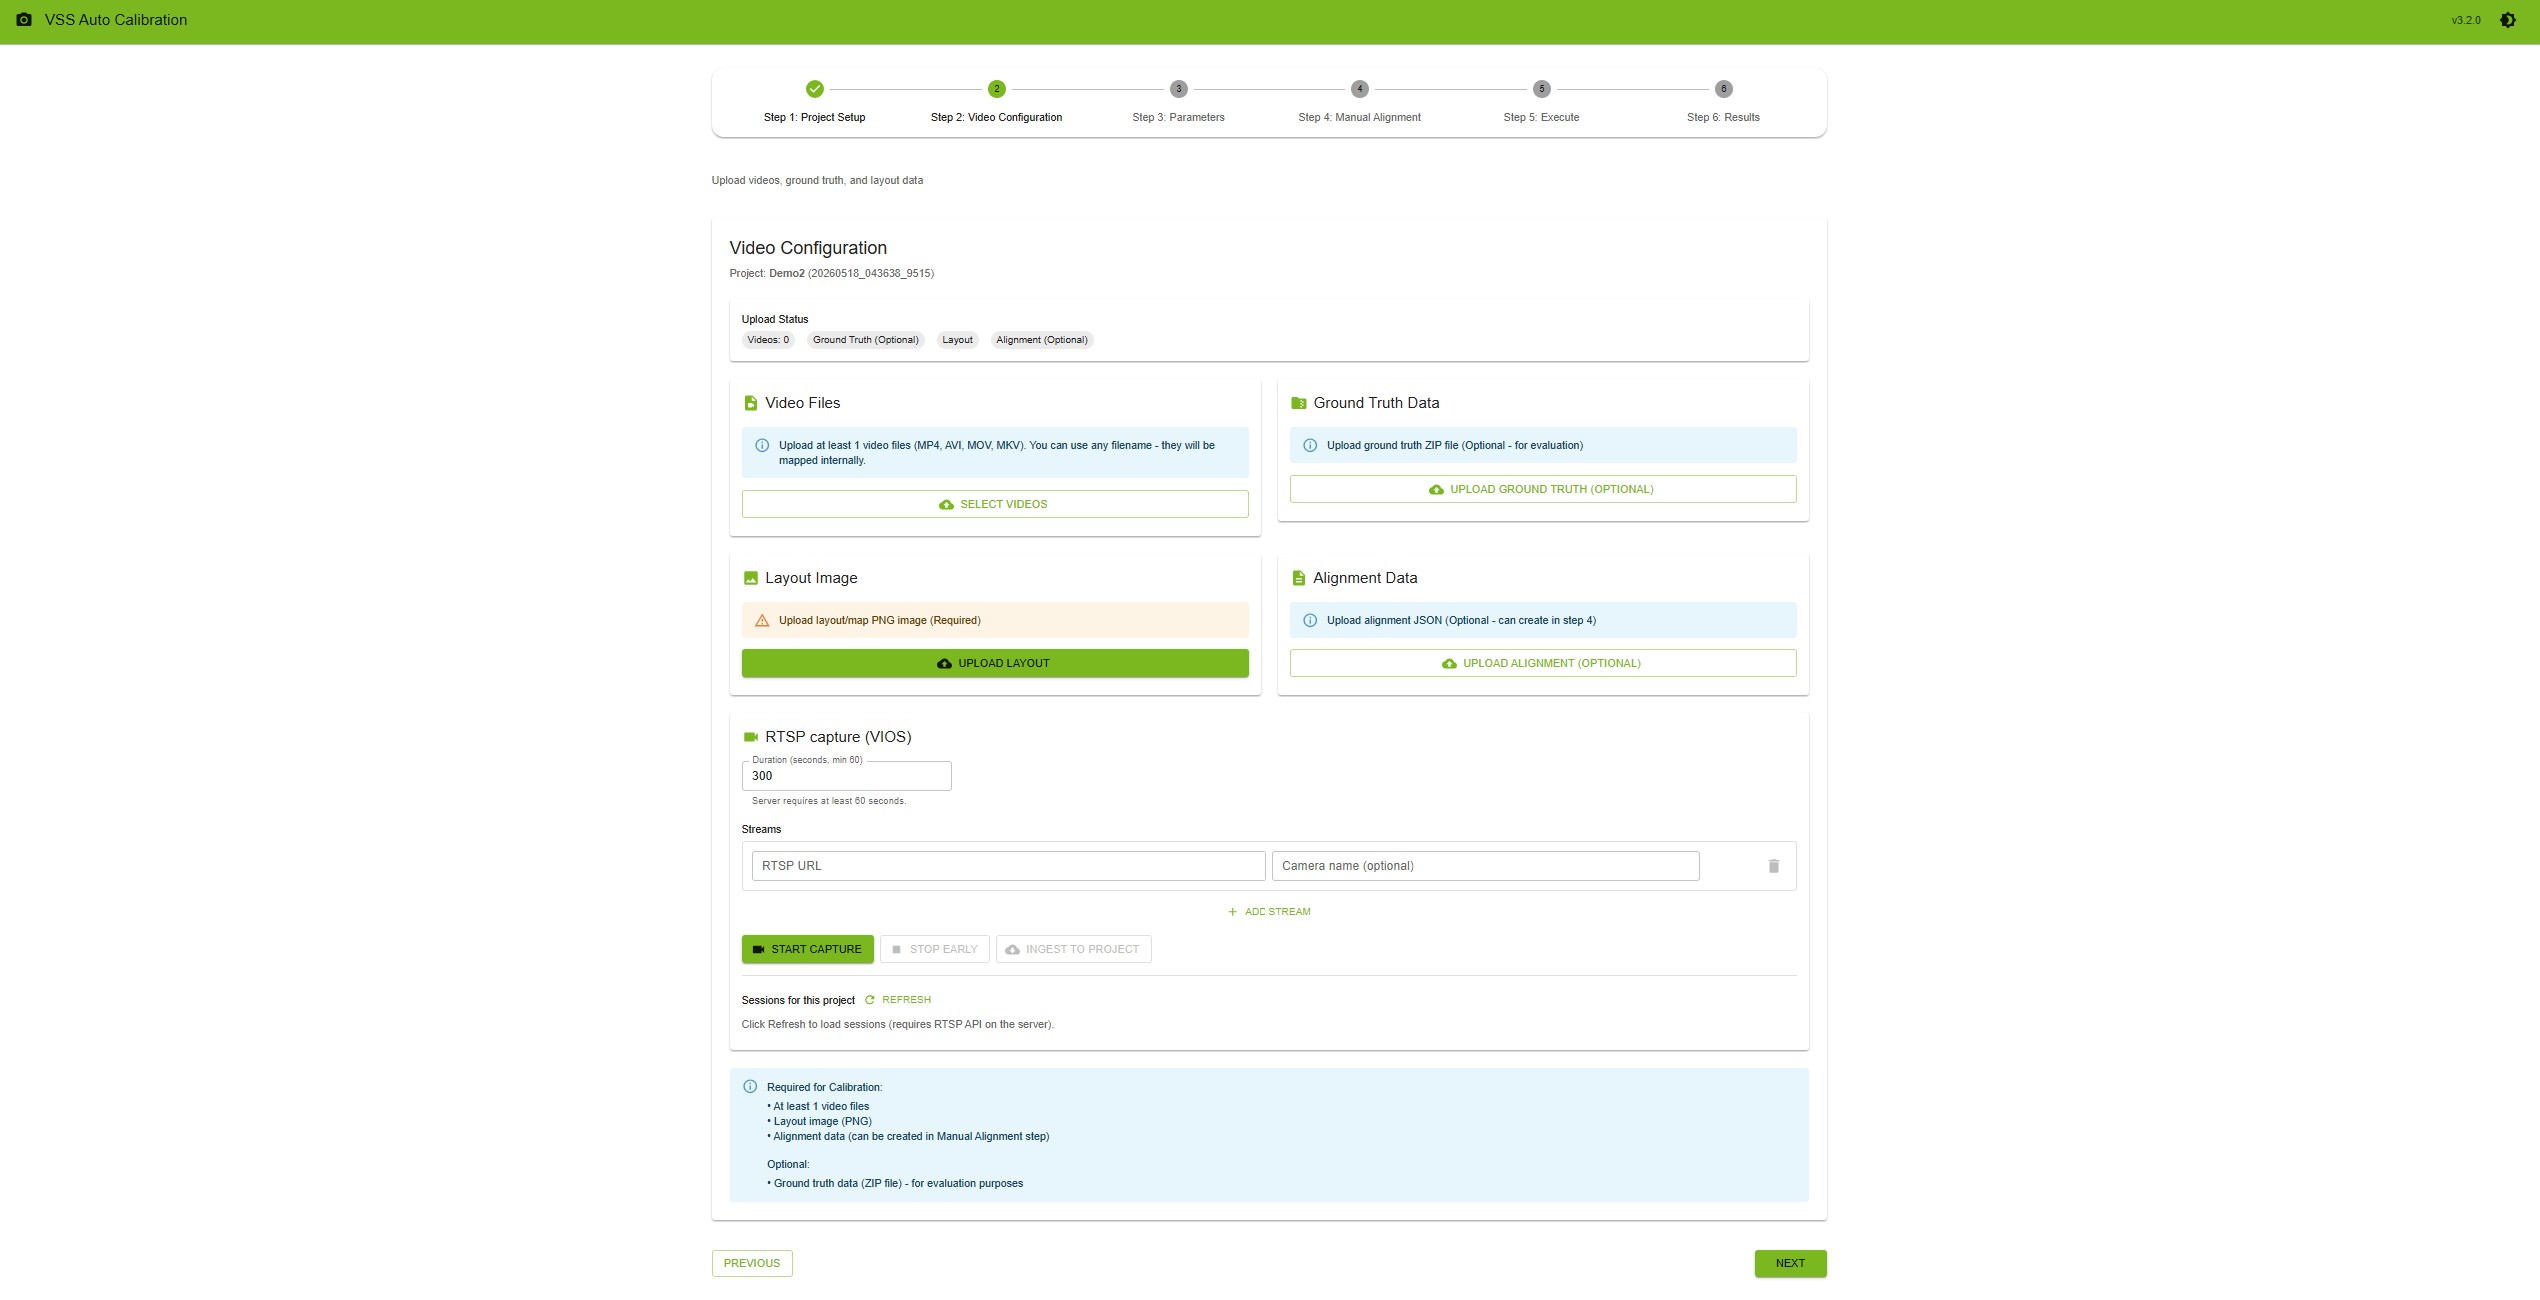This screenshot has height=1300, width=2540.
Task: Open Step 2: Video Configuration
Action: tap(997, 118)
